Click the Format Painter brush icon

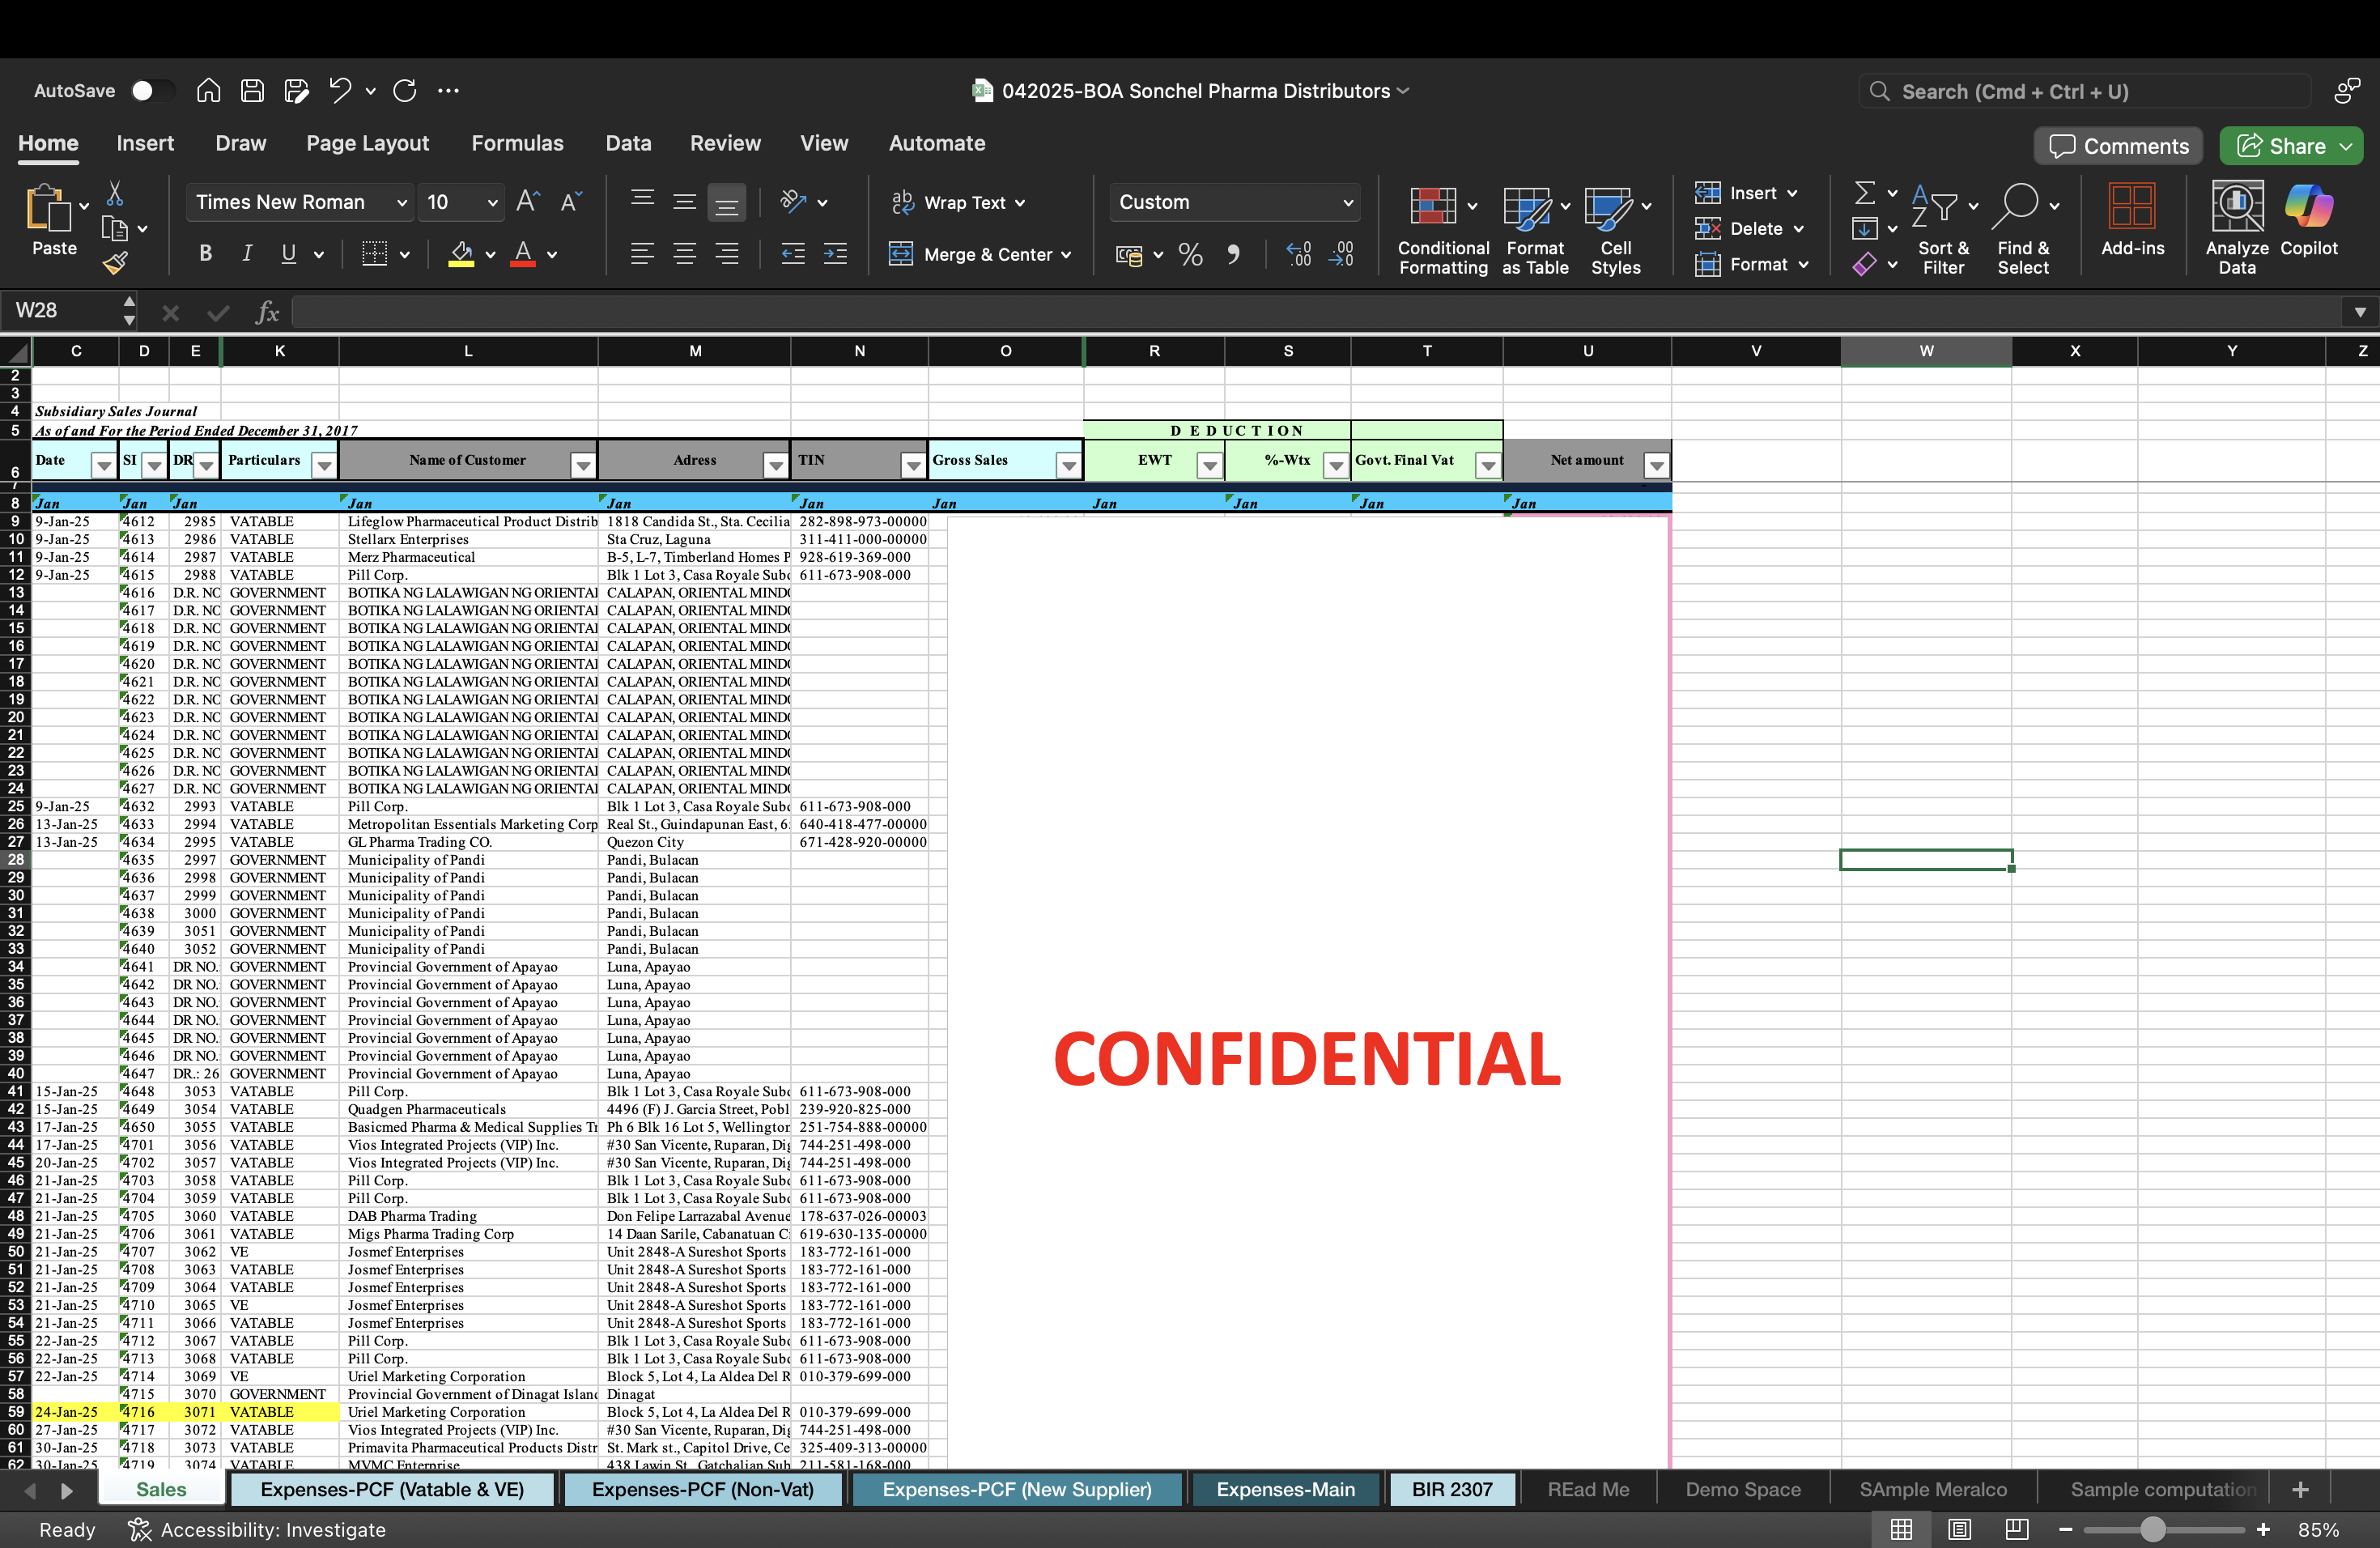tap(115, 263)
